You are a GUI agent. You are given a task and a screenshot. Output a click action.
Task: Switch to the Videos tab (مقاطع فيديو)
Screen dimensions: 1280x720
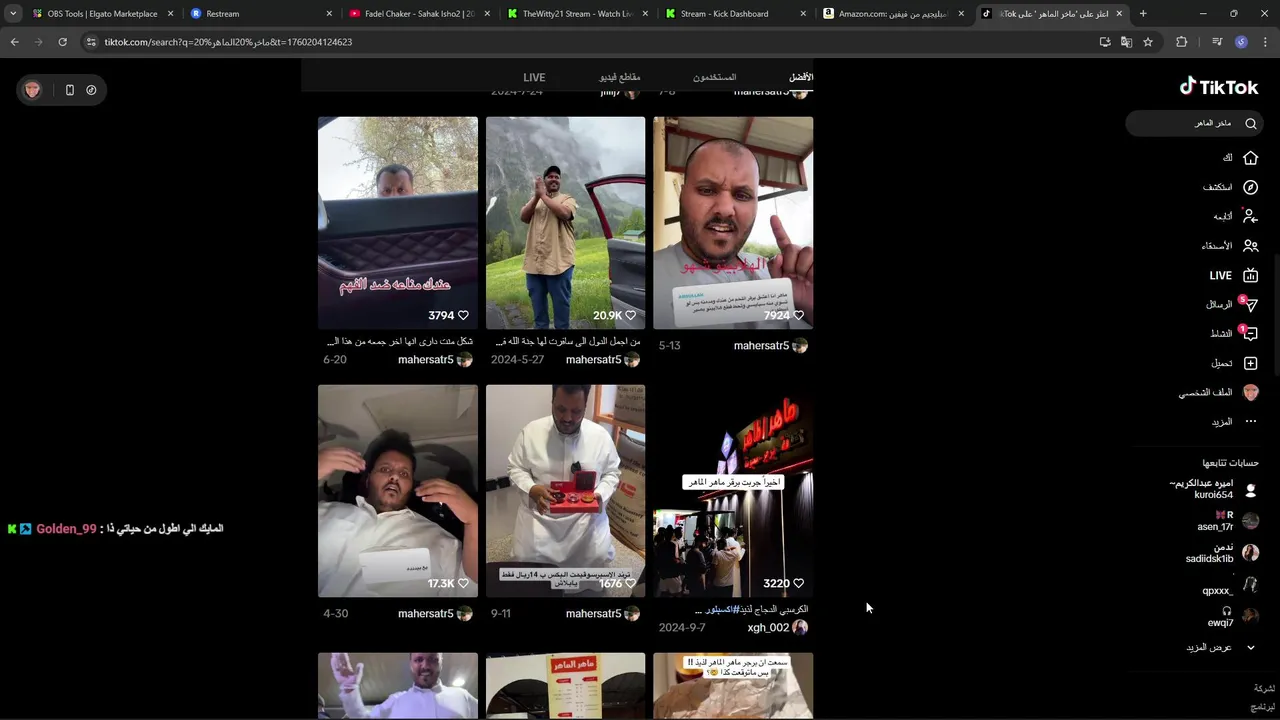pos(620,77)
